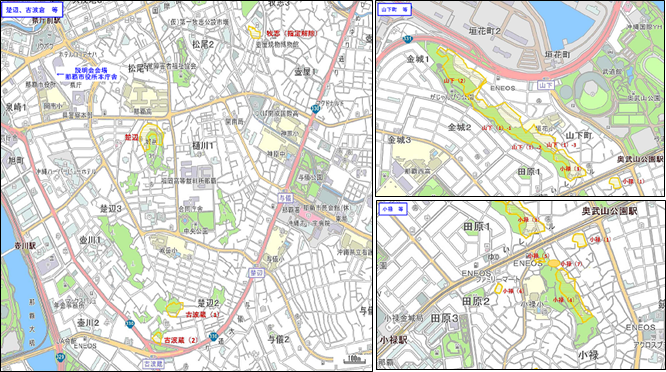
Task: Click the 与儀2 district name
Action: click(279, 339)
